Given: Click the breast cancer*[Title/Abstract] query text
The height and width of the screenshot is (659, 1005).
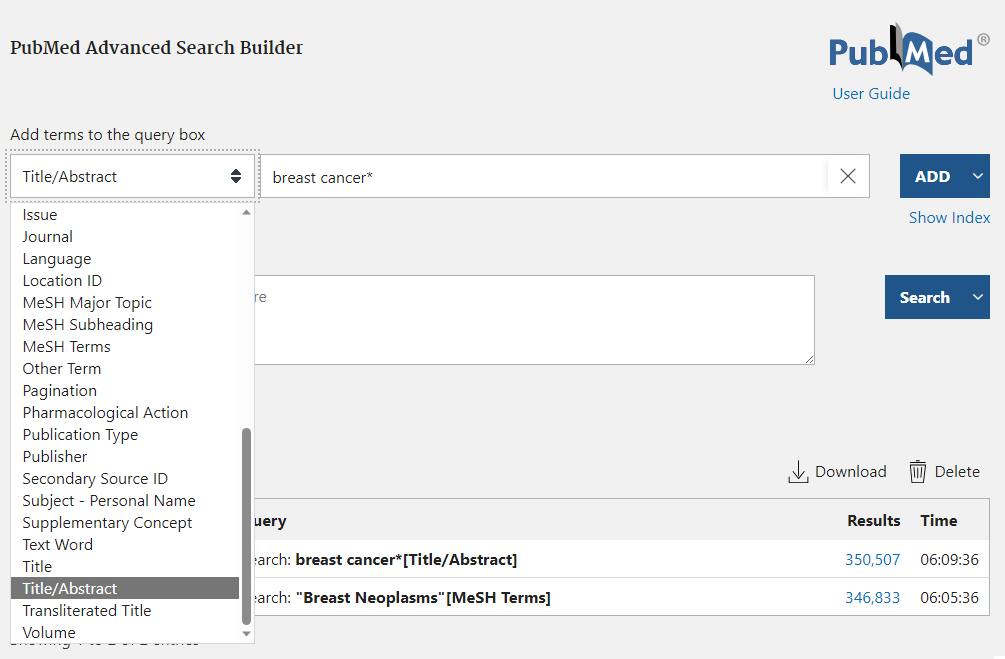Looking at the screenshot, I should (x=406, y=560).
